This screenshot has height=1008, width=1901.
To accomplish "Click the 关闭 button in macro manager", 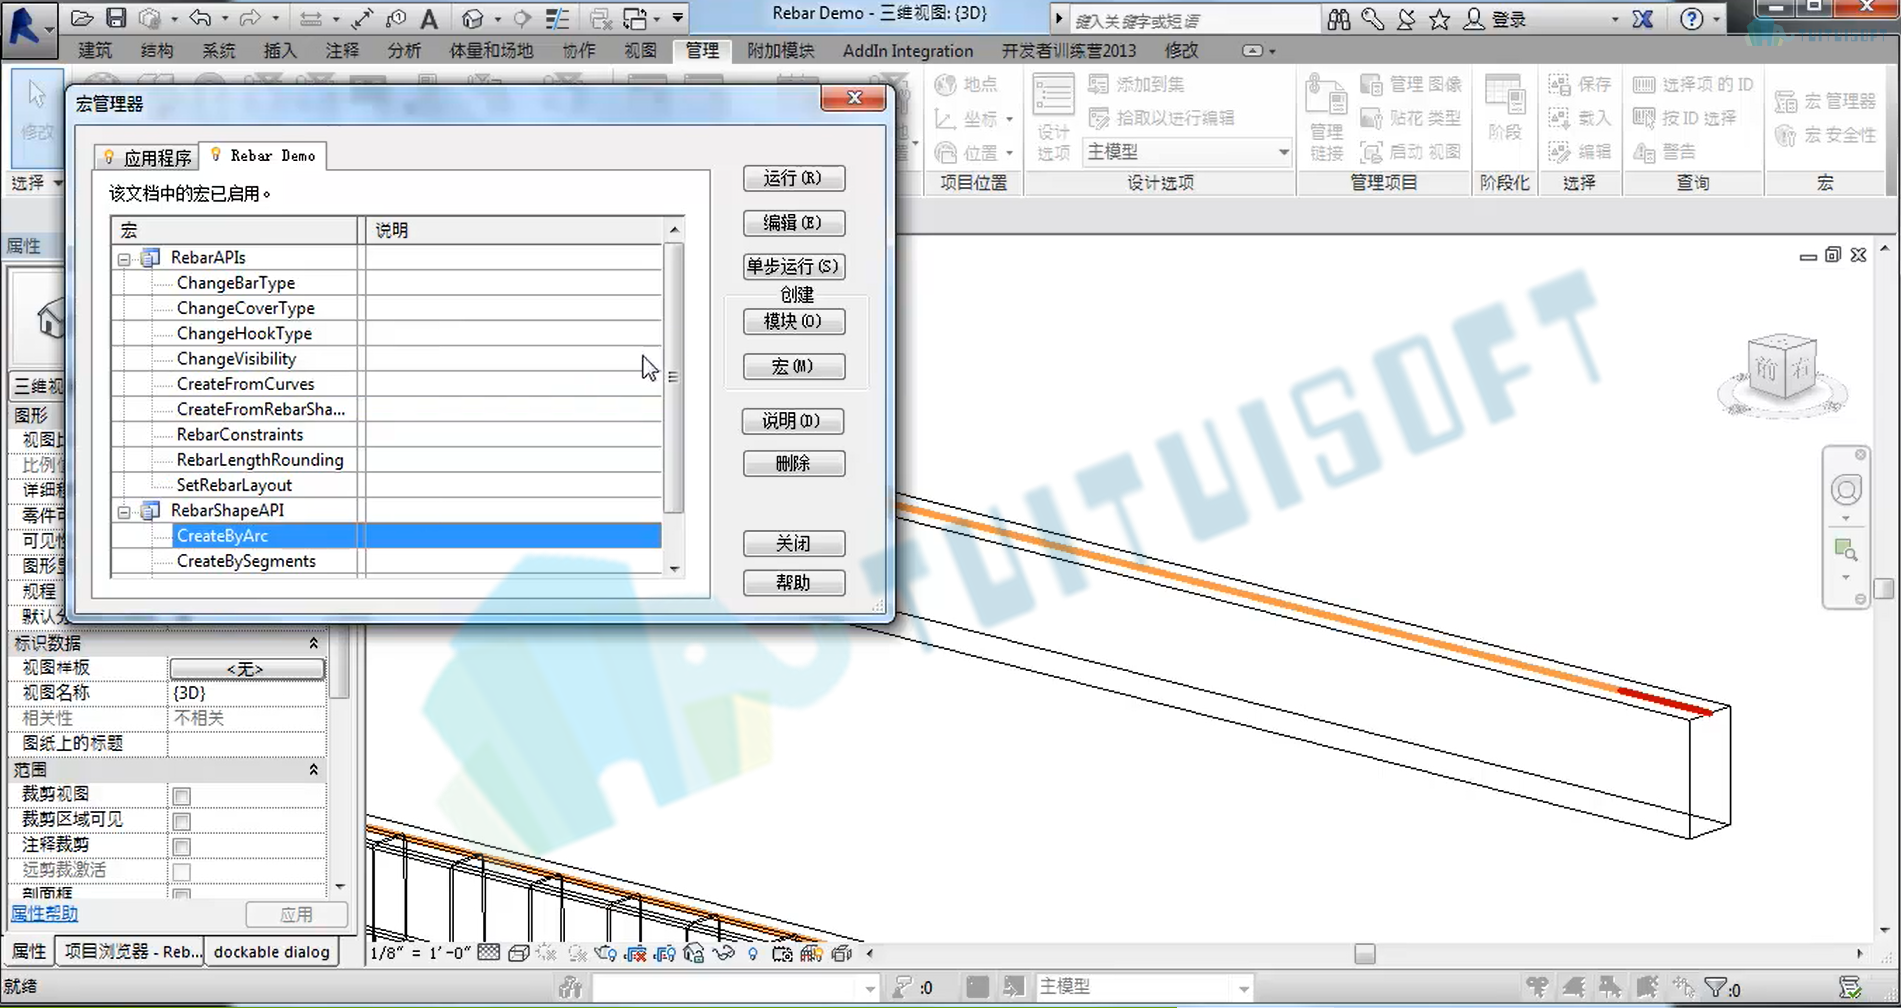I will [x=794, y=543].
